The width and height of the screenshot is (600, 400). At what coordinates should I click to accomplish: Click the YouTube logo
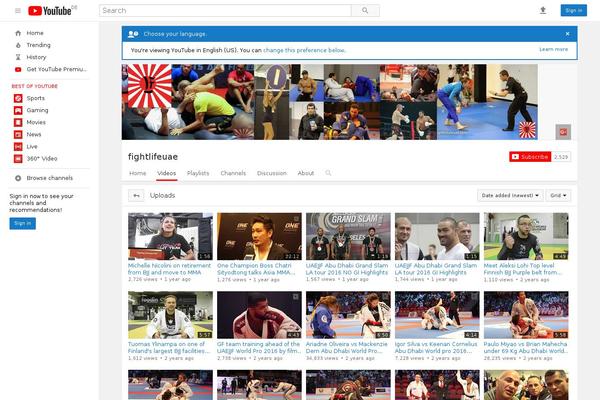[x=52, y=11]
